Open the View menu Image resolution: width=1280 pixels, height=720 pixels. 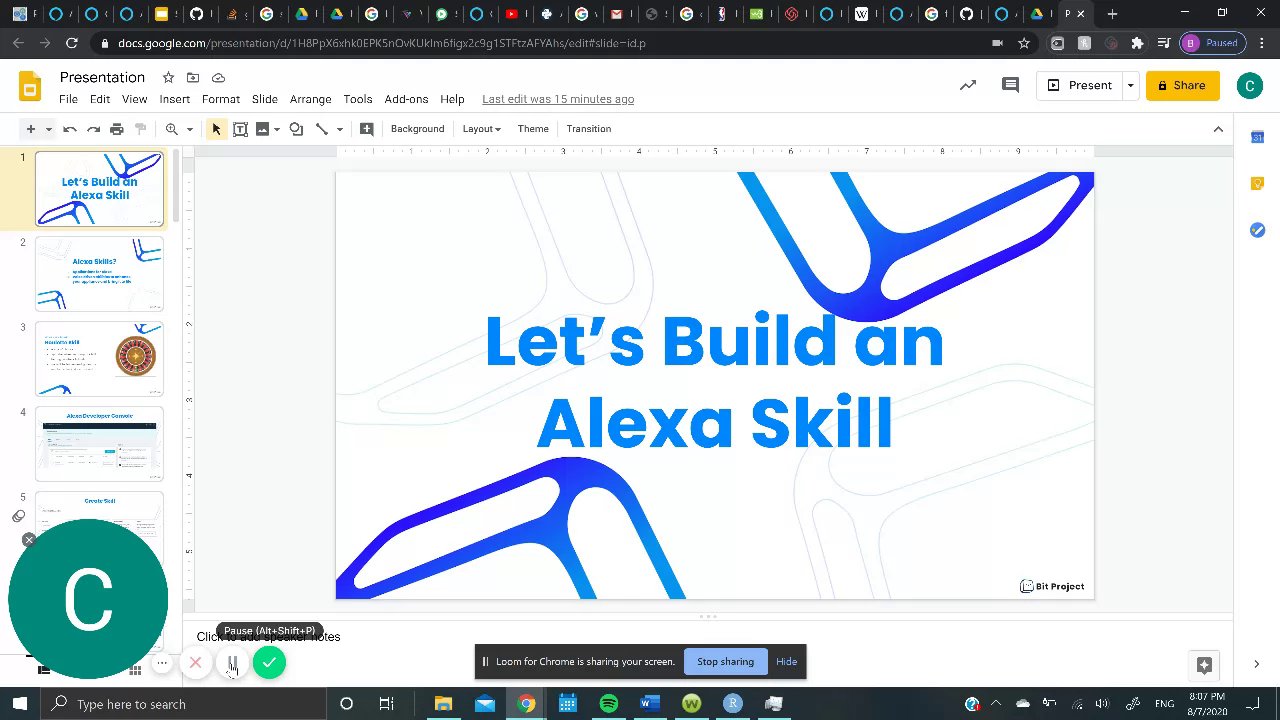(134, 99)
